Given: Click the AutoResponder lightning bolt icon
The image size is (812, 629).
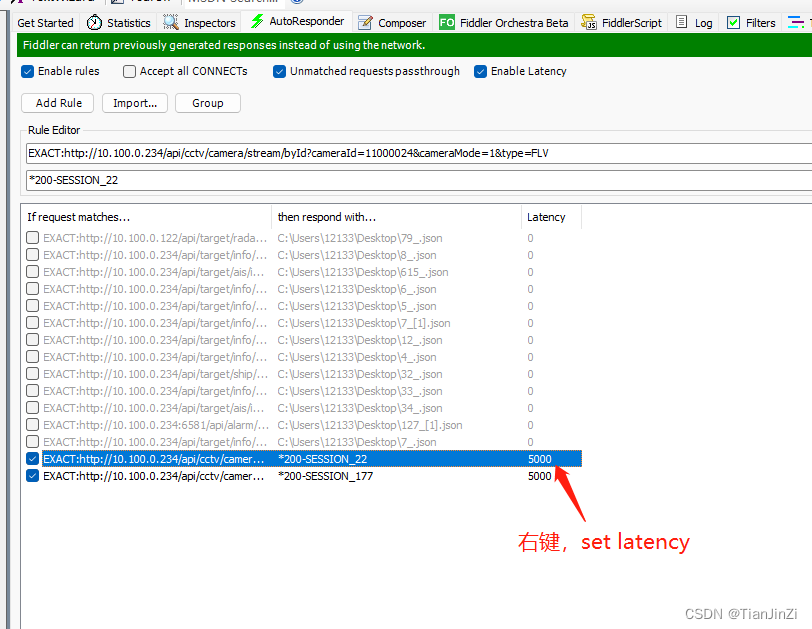Looking at the screenshot, I should point(257,21).
